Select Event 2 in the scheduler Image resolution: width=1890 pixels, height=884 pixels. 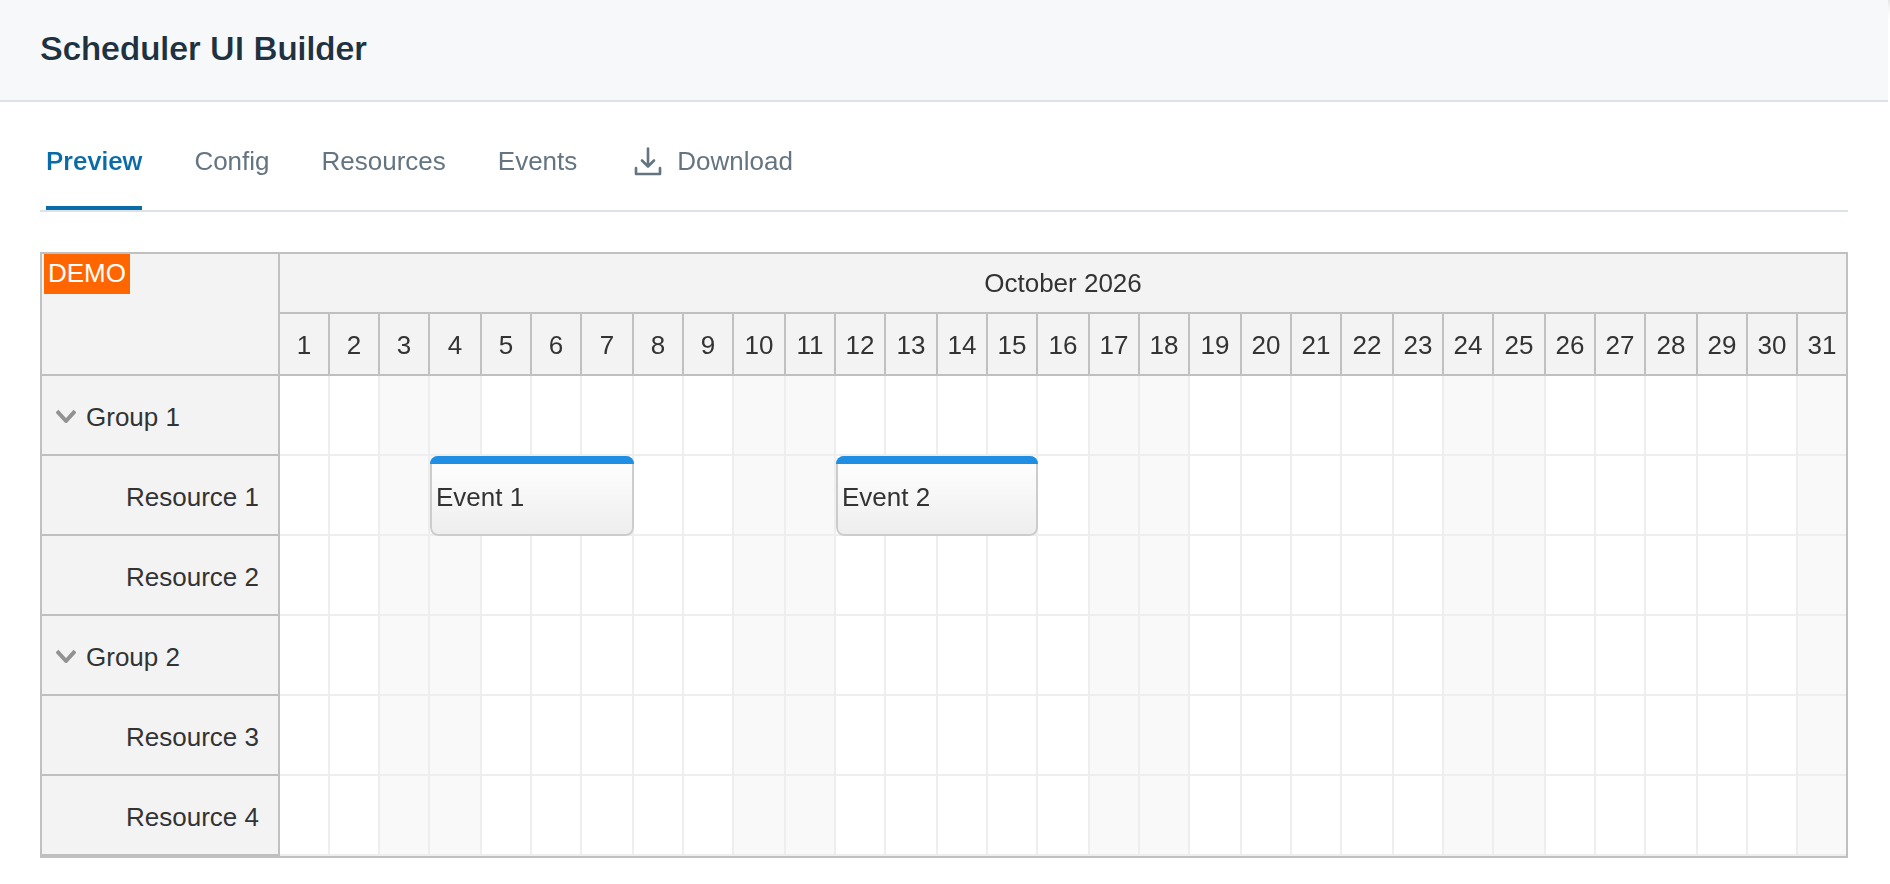pos(937,496)
